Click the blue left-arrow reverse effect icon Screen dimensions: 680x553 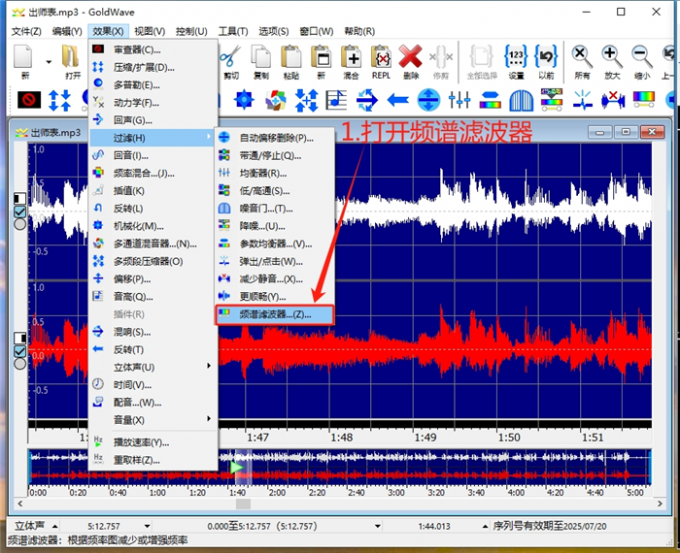pos(398,100)
